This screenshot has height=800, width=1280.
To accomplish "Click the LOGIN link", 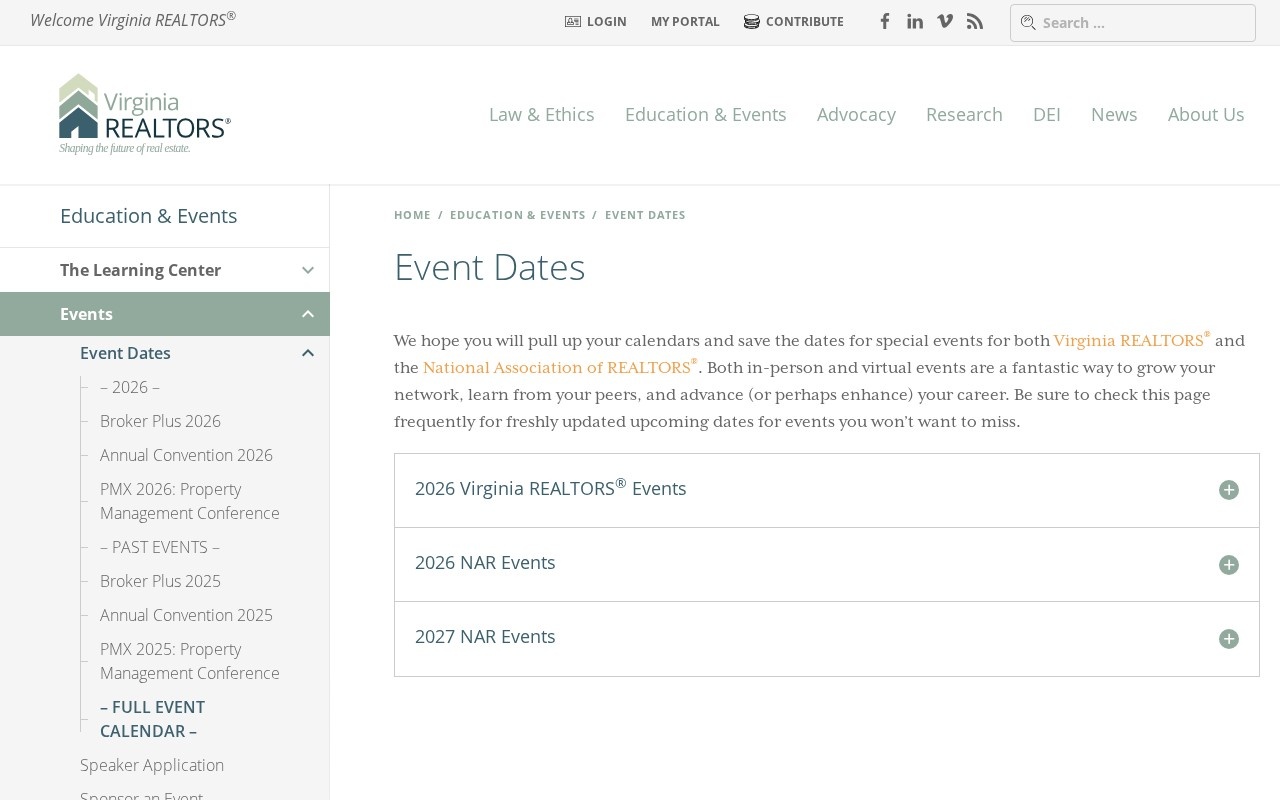I will coord(596,22).
